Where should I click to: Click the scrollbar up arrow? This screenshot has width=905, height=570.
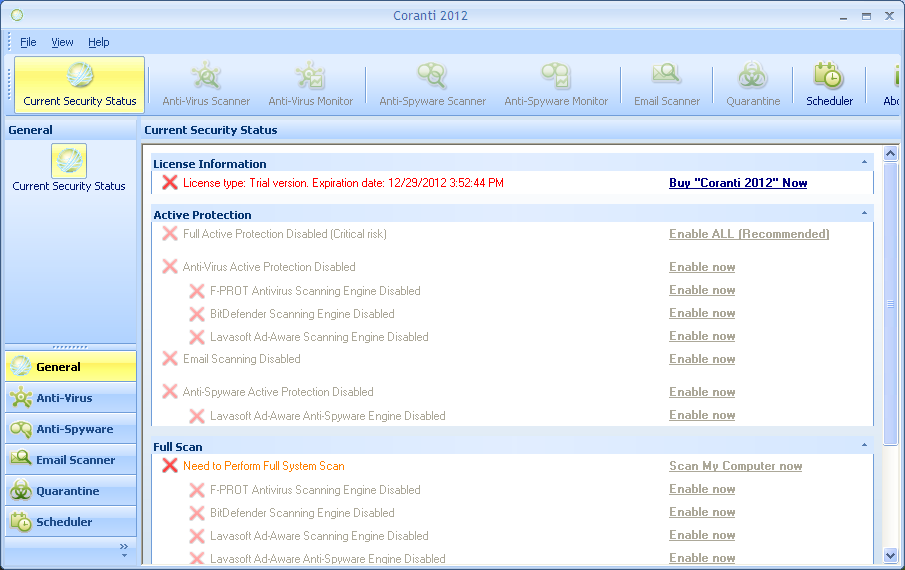(x=891, y=153)
